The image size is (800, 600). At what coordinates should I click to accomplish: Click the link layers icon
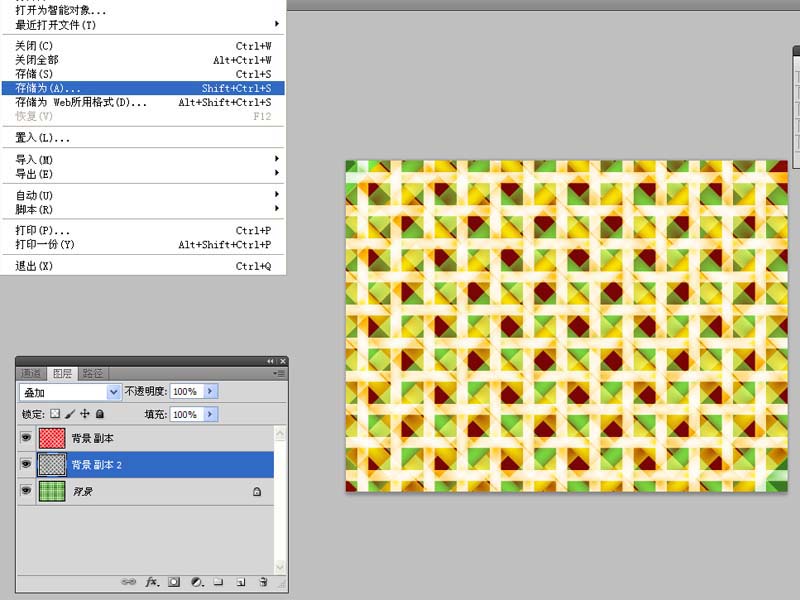coord(128,582)
